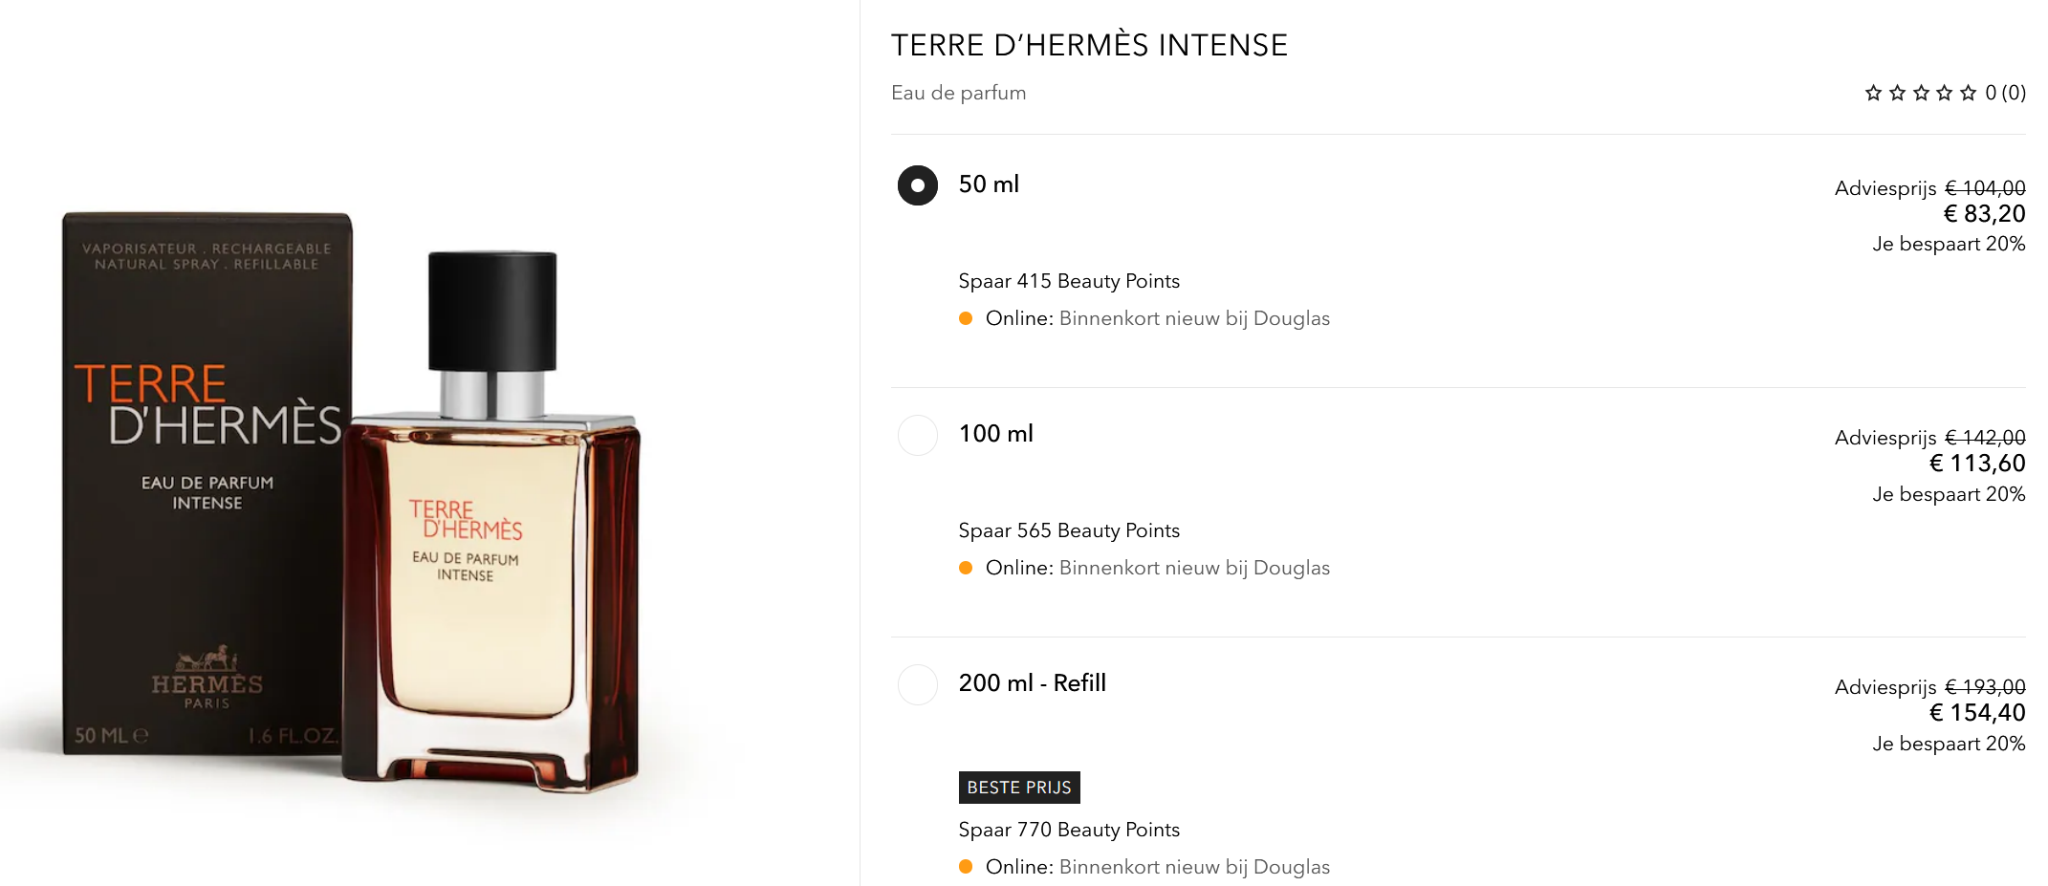Screen dimensions: 2048x886
Task: Pick the 200 ml - Refill radio option
Action: point(917,685)
